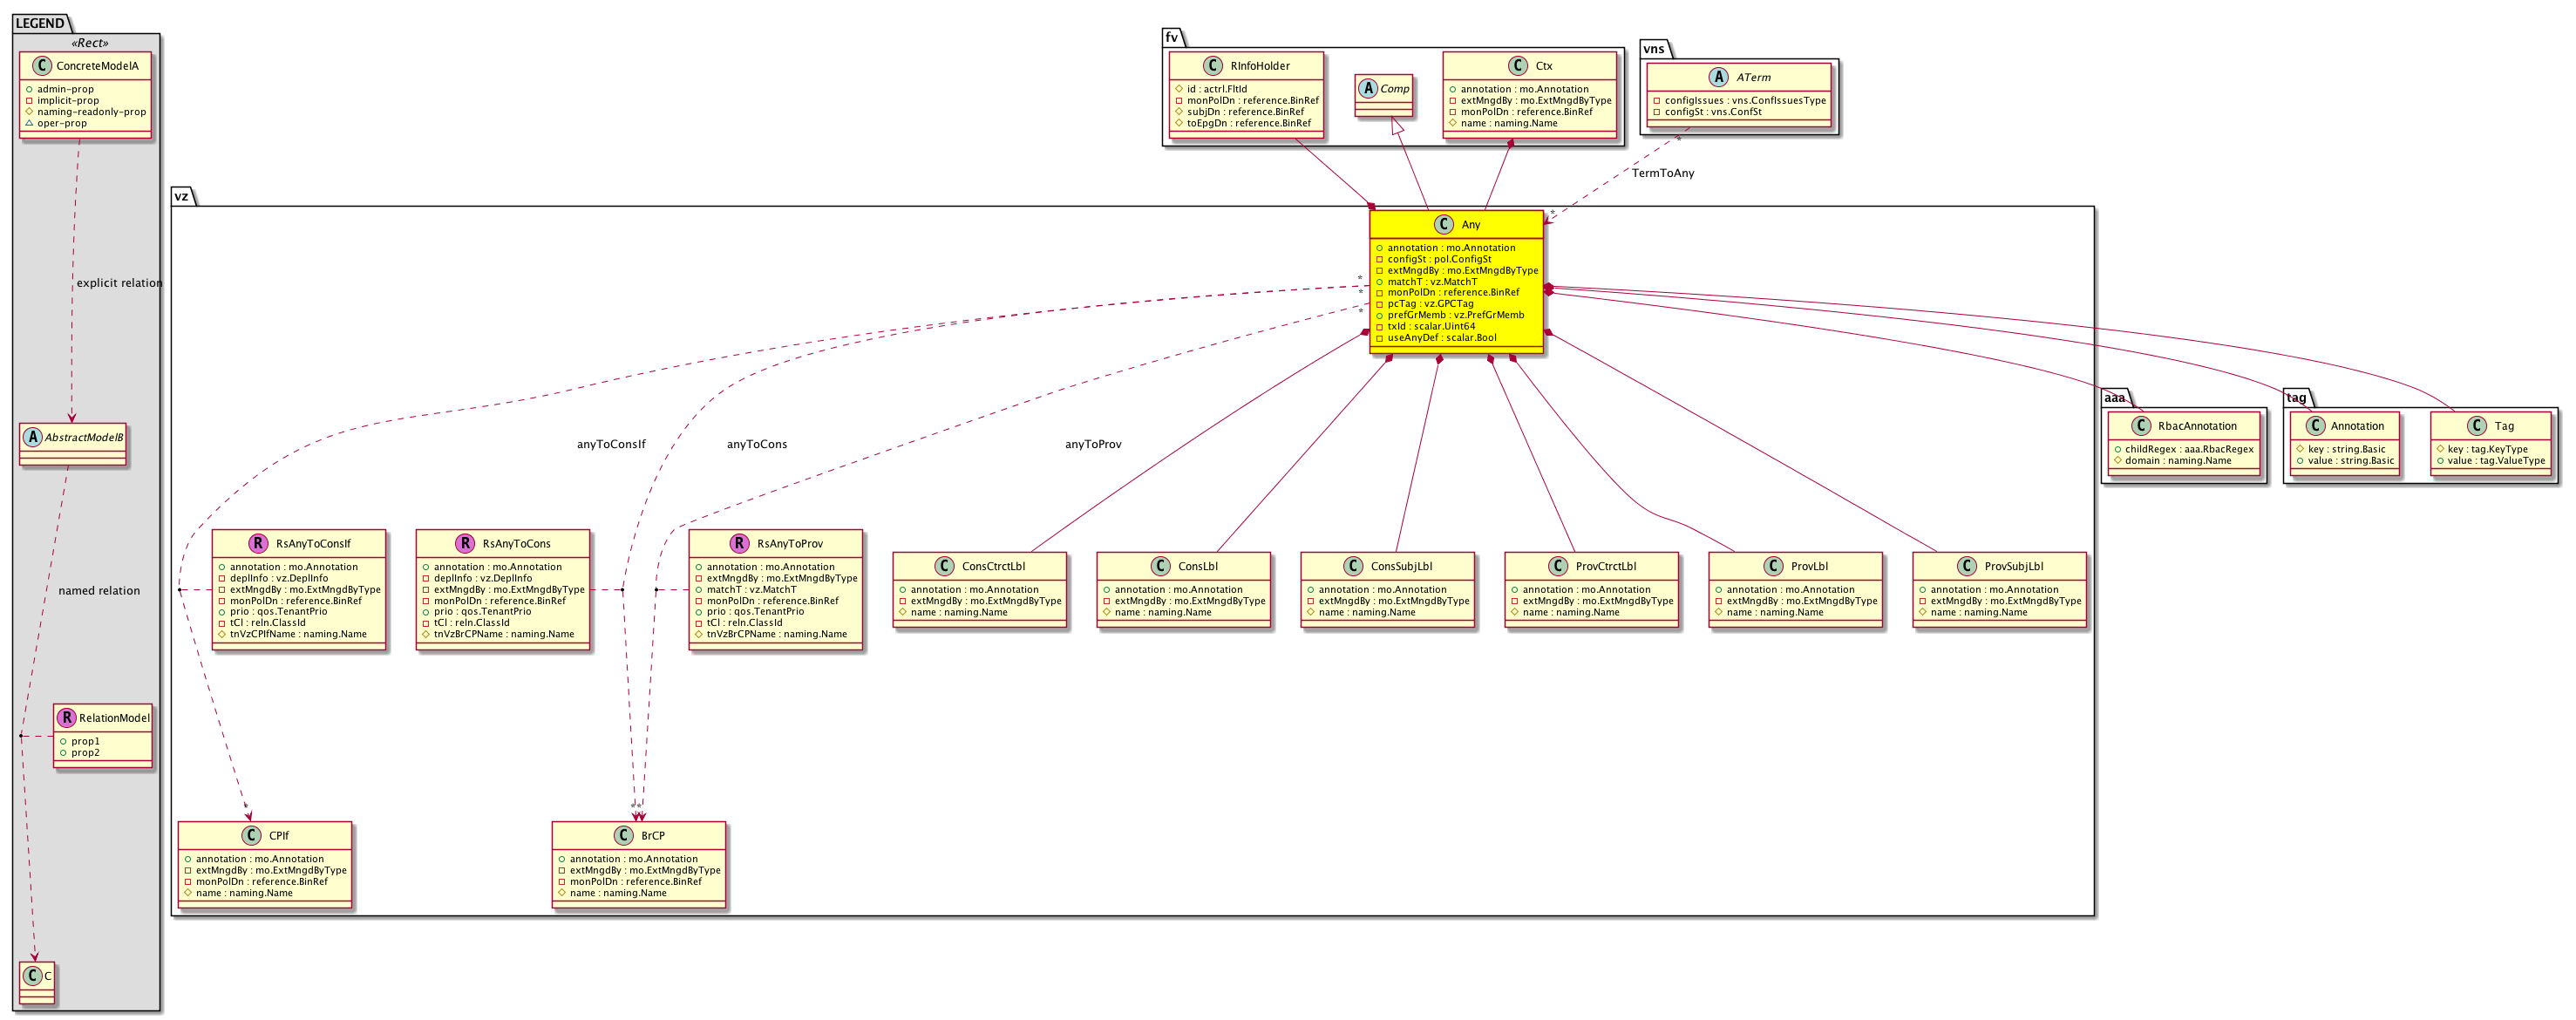Image resolution: width=2576 pixels, height=1020 pixels.
Task: Click the class icon of ProvSubjLbl
Action: click(x=1967, y=567)
